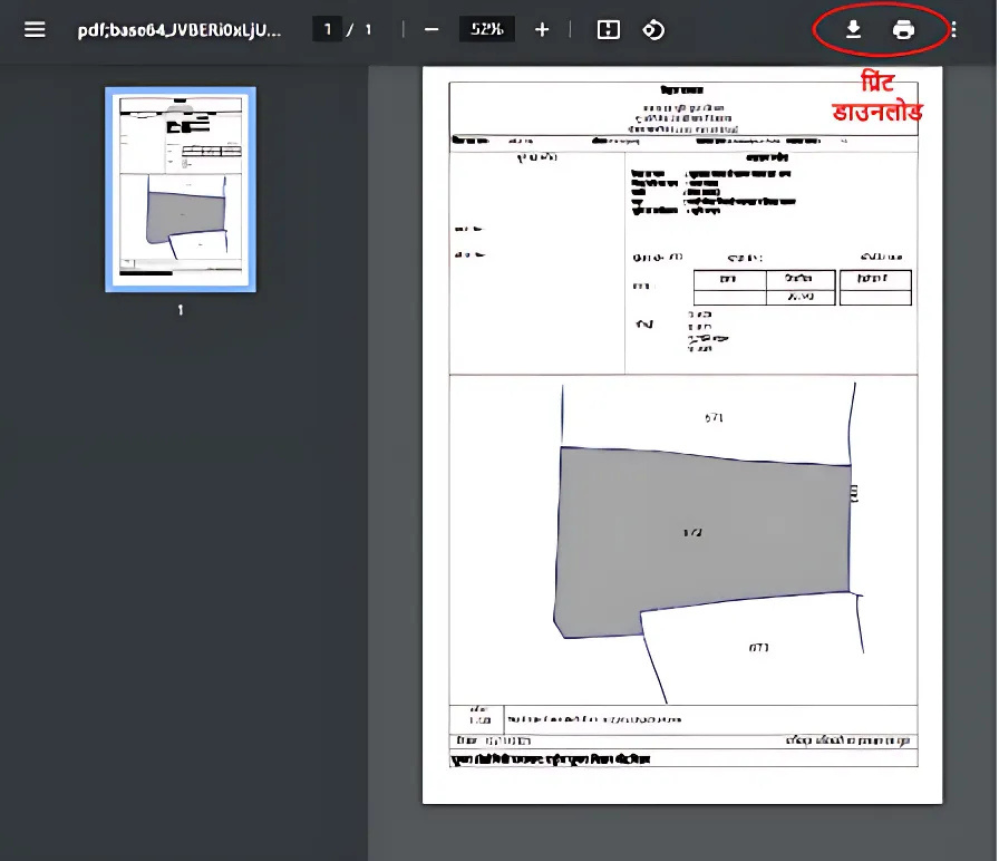Click the current page number field

click(328, 29)
